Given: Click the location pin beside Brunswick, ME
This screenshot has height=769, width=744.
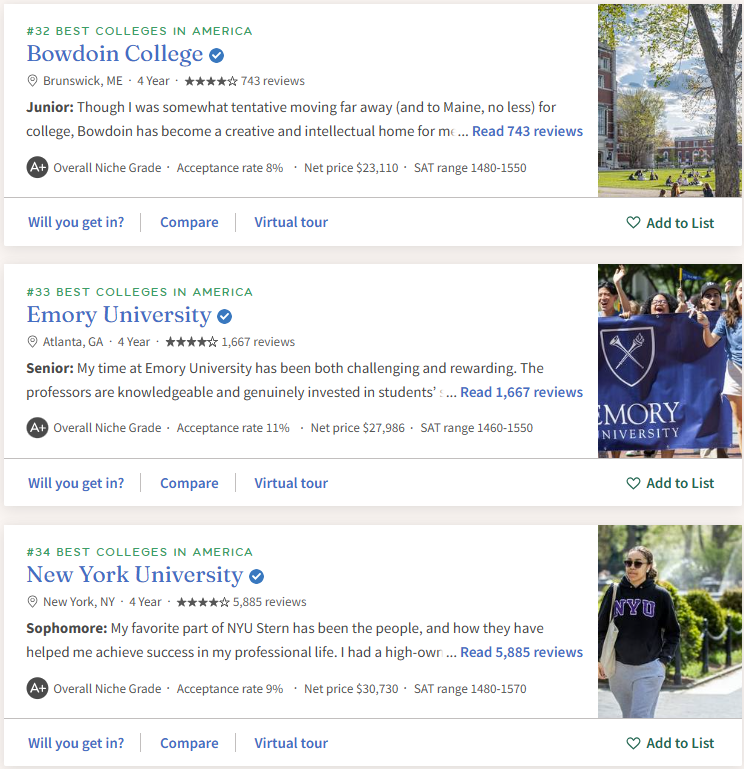Looking at the screenshot, I should click(32, 81).
